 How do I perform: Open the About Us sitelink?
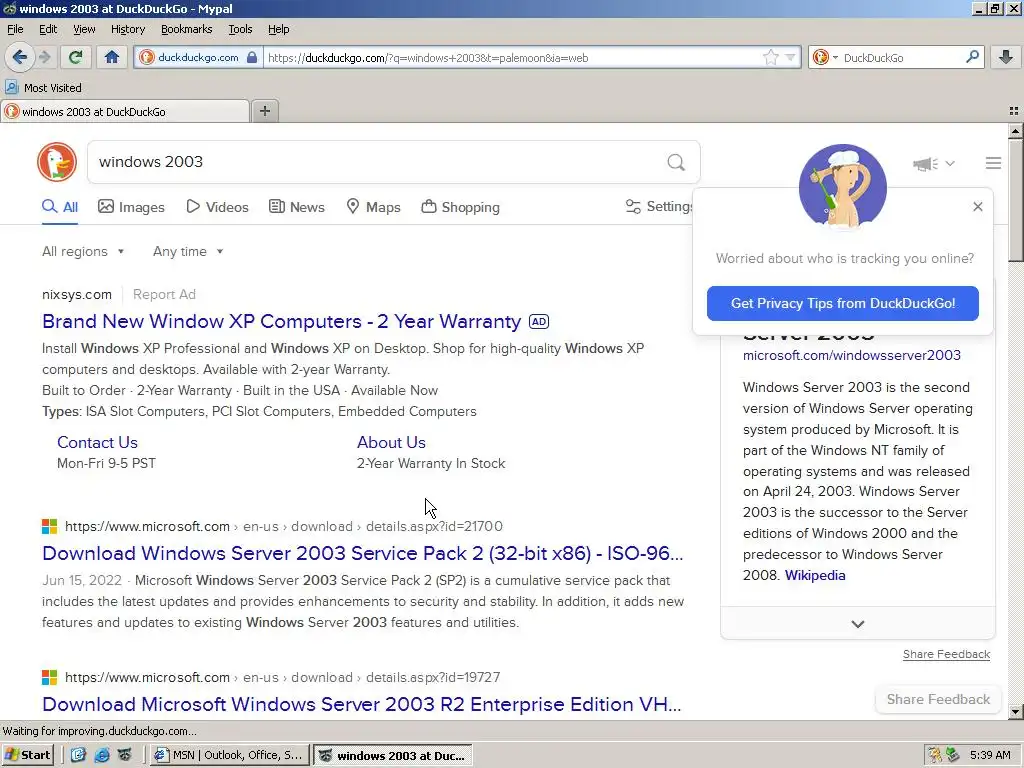[391, 442]
